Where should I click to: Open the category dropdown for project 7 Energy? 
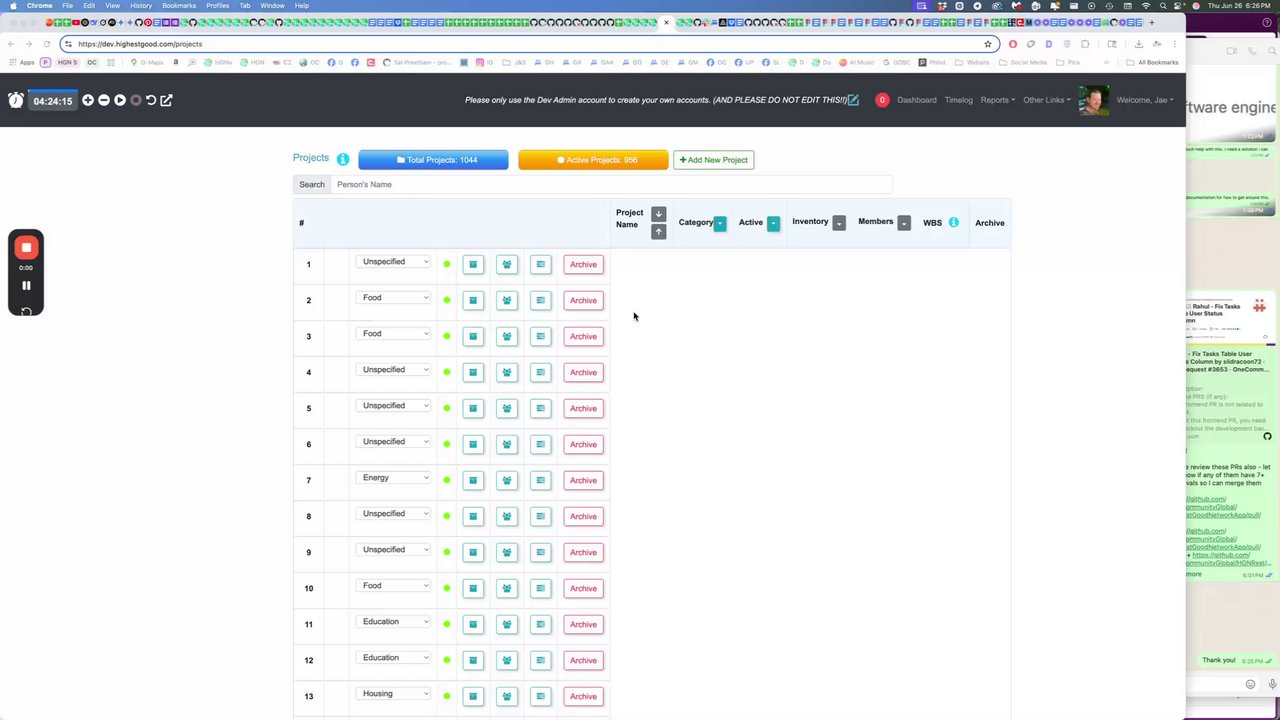(x=394, y=478)
